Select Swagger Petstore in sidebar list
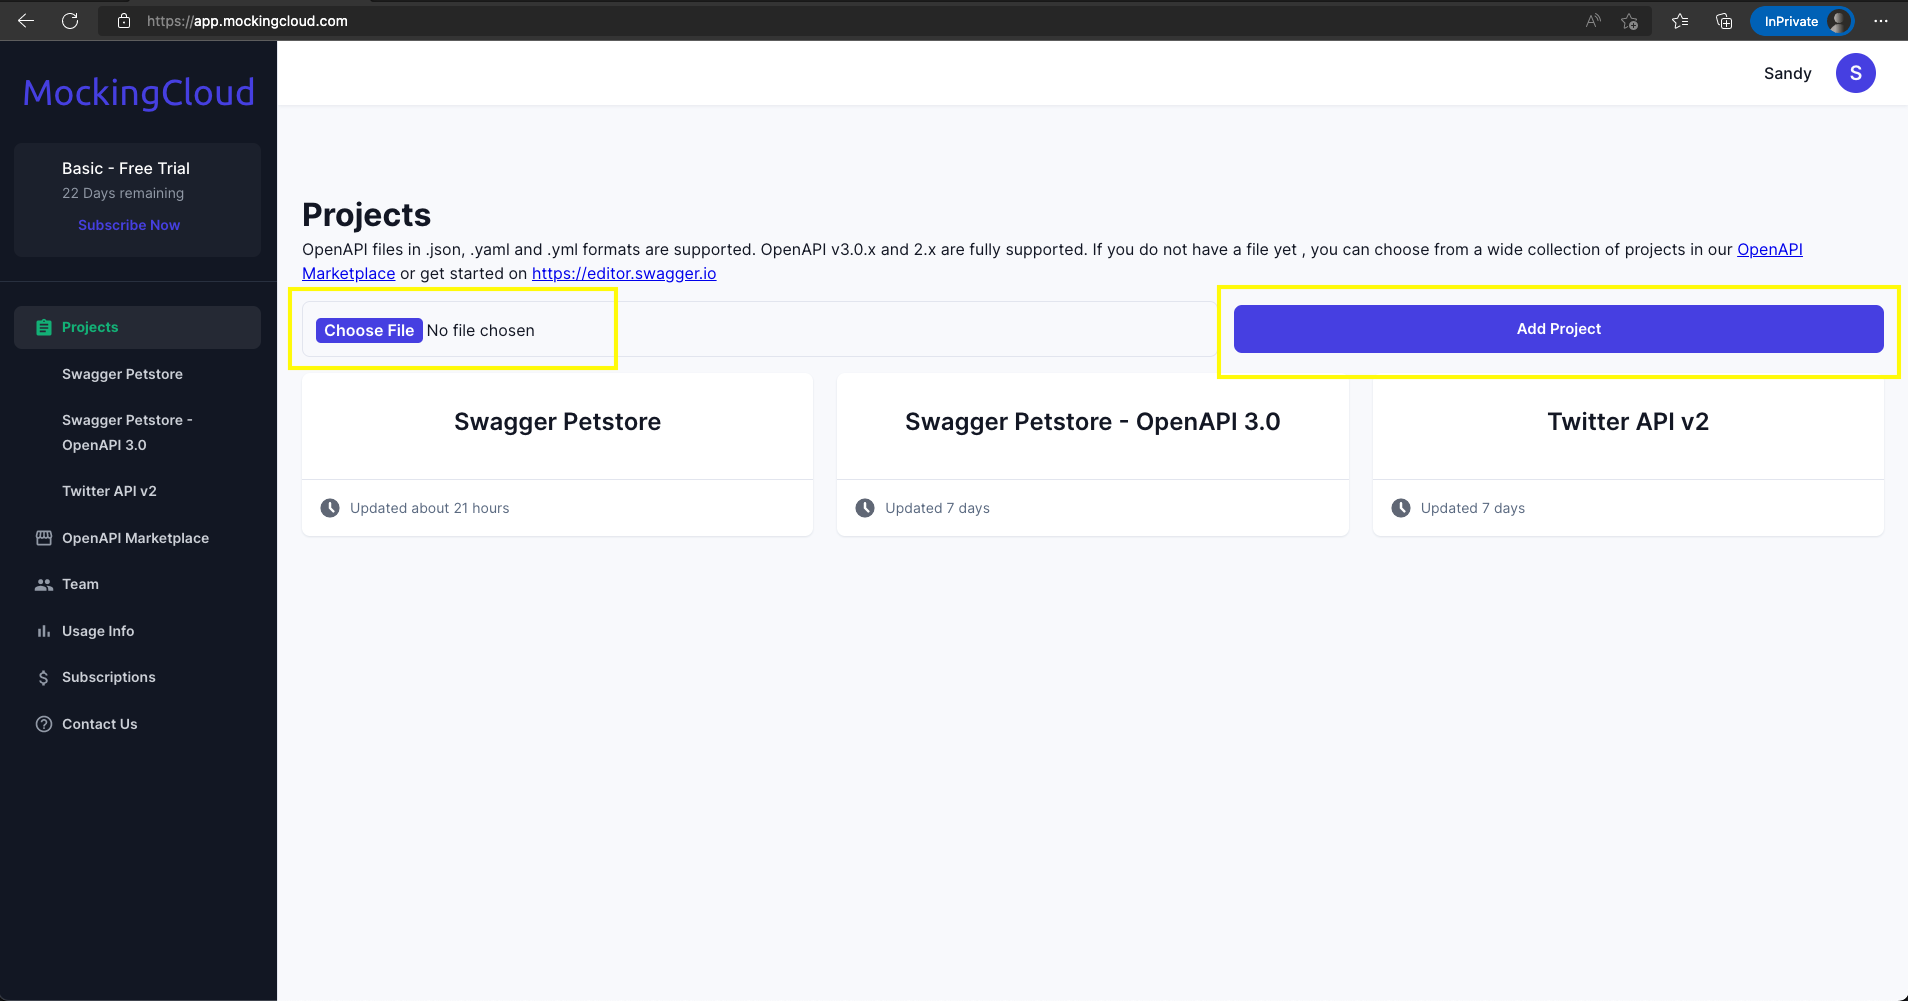Screen dimensions: 1908x1001 122,374
